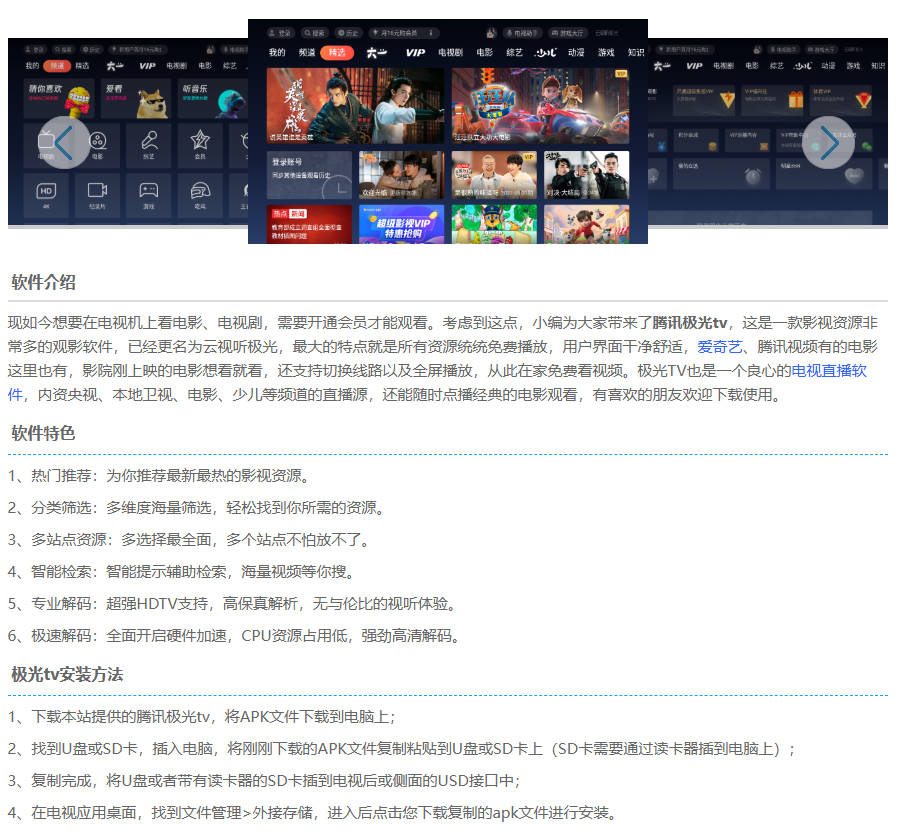Click the right carousel navigation arrow
Image resolution: width=899 pixels, height=837 pixels.
[830, 144]
